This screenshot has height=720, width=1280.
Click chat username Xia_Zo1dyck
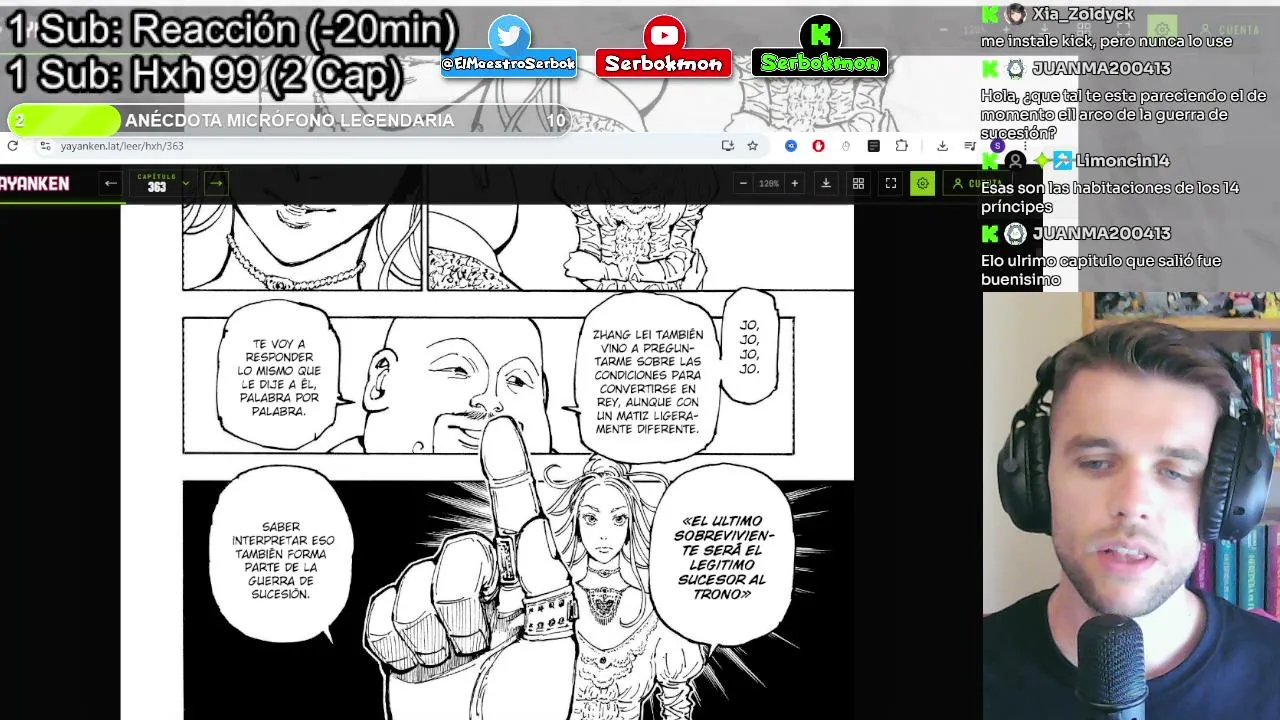[1083, 14]
